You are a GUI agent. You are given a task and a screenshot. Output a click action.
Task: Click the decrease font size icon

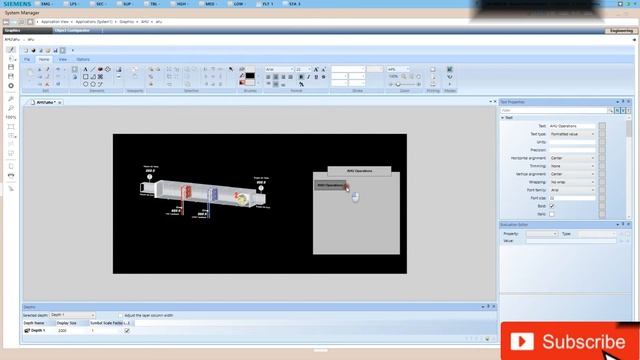point(324,69)
